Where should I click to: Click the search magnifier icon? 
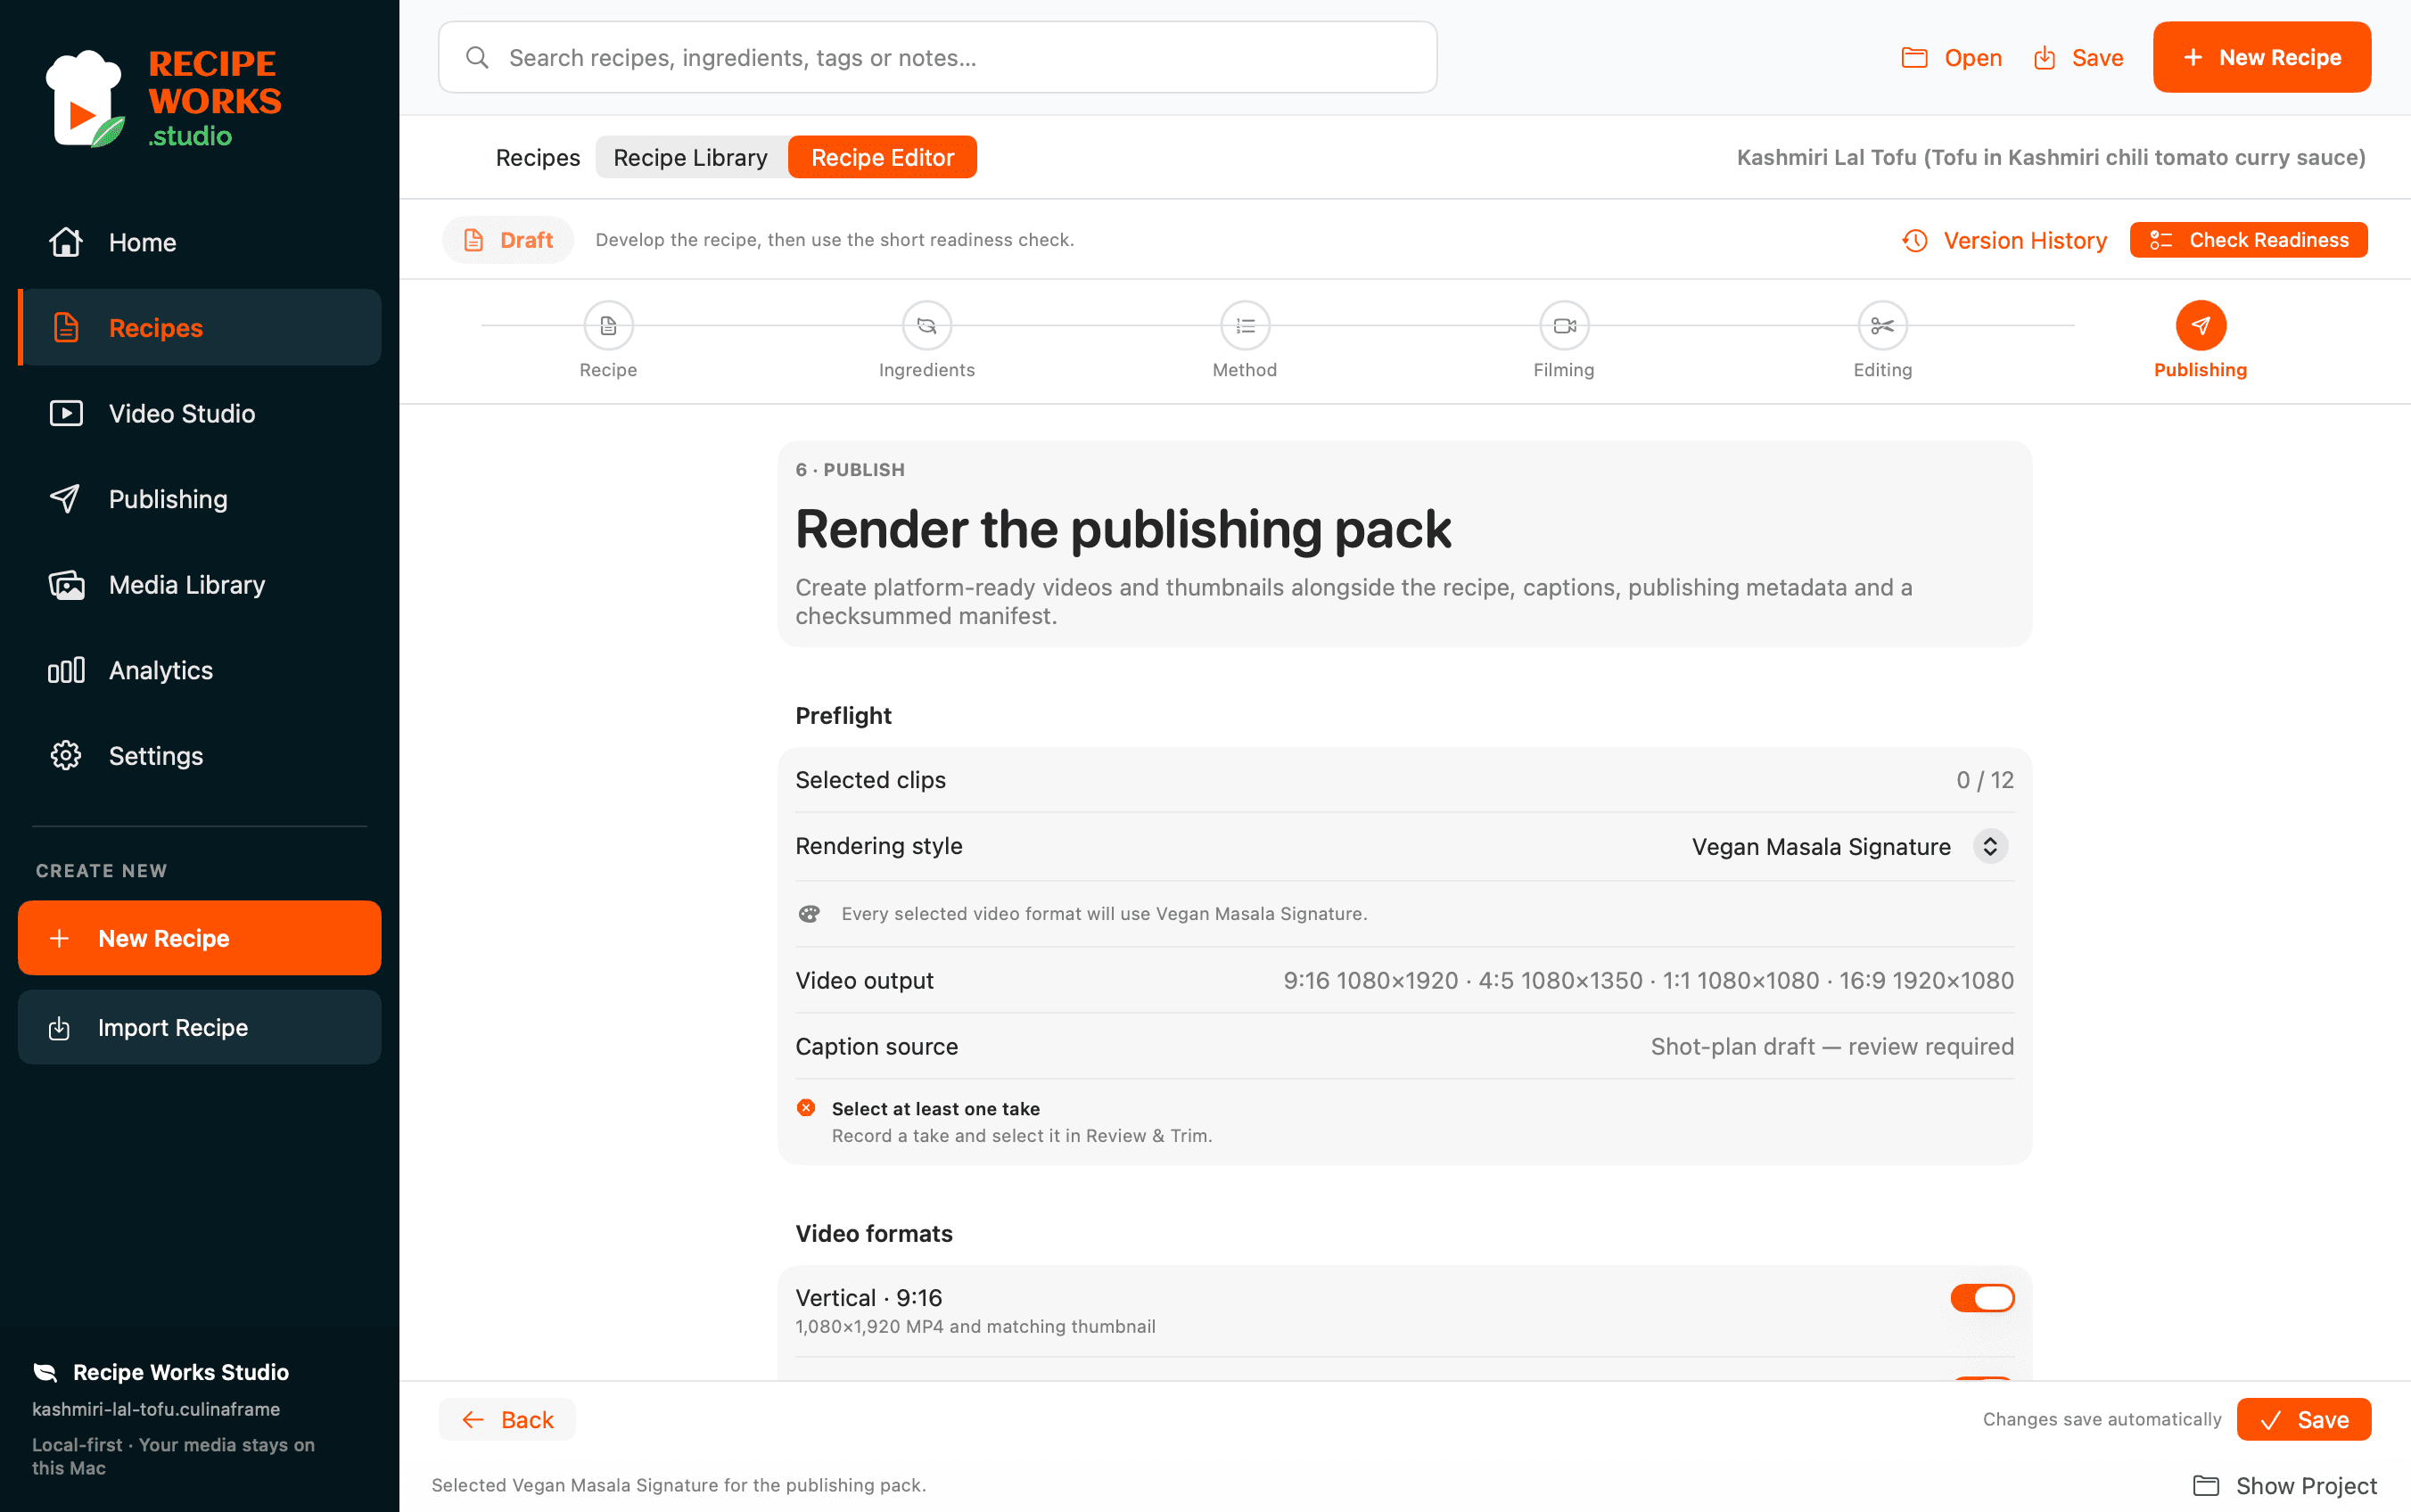coord(477,57)
